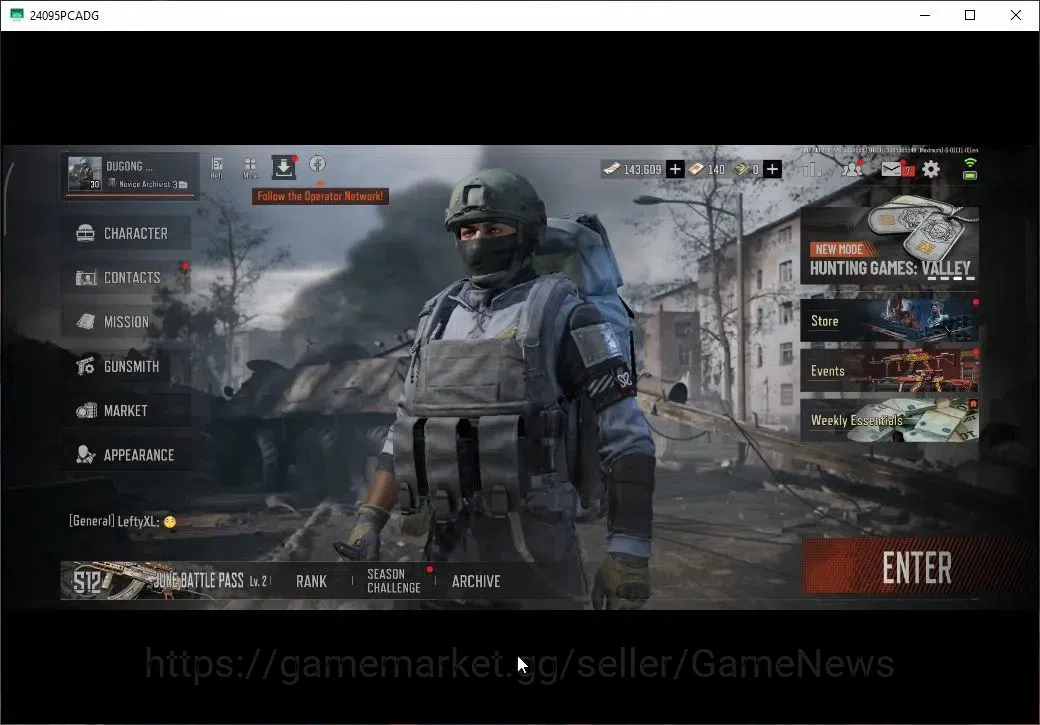
Task: Open the Events panel
Action: click(889, 371)
